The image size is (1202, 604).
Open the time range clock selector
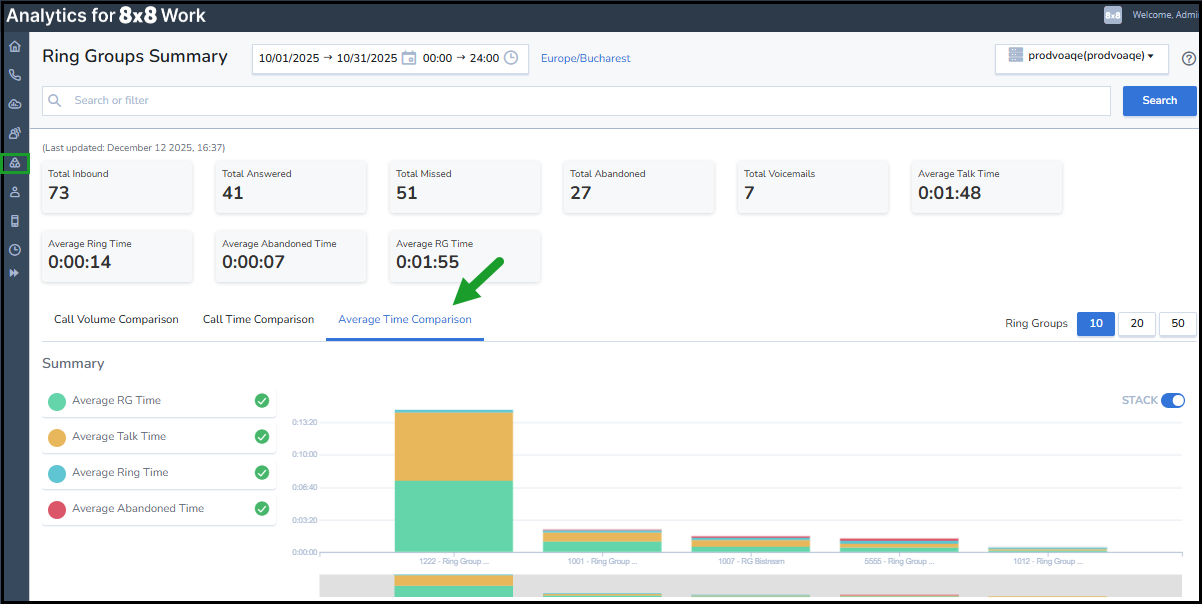[x=511, y=58]
